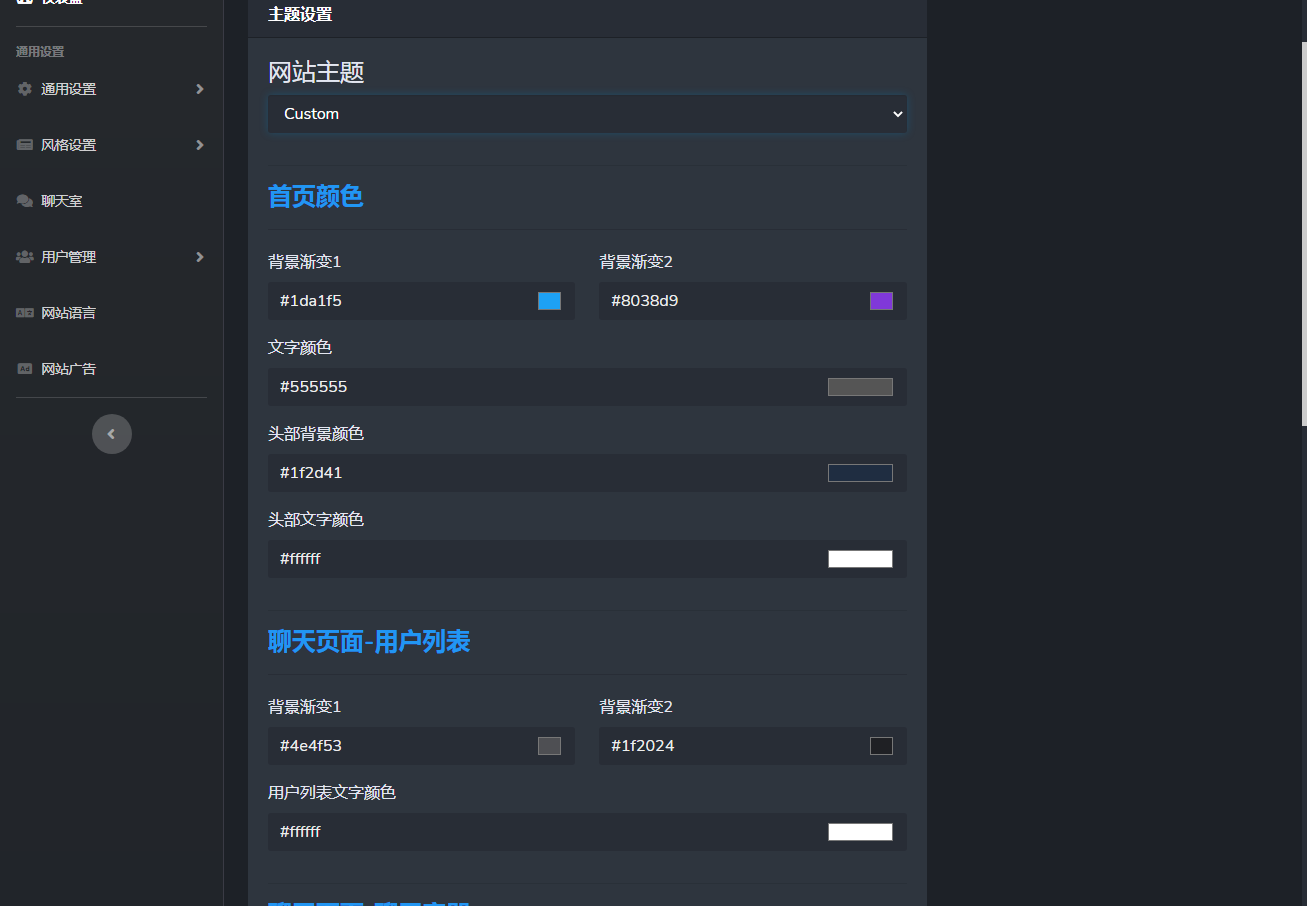Open the 网站语言 menu item
Viewport: 1307px width, 906px height.
point(68,313)
